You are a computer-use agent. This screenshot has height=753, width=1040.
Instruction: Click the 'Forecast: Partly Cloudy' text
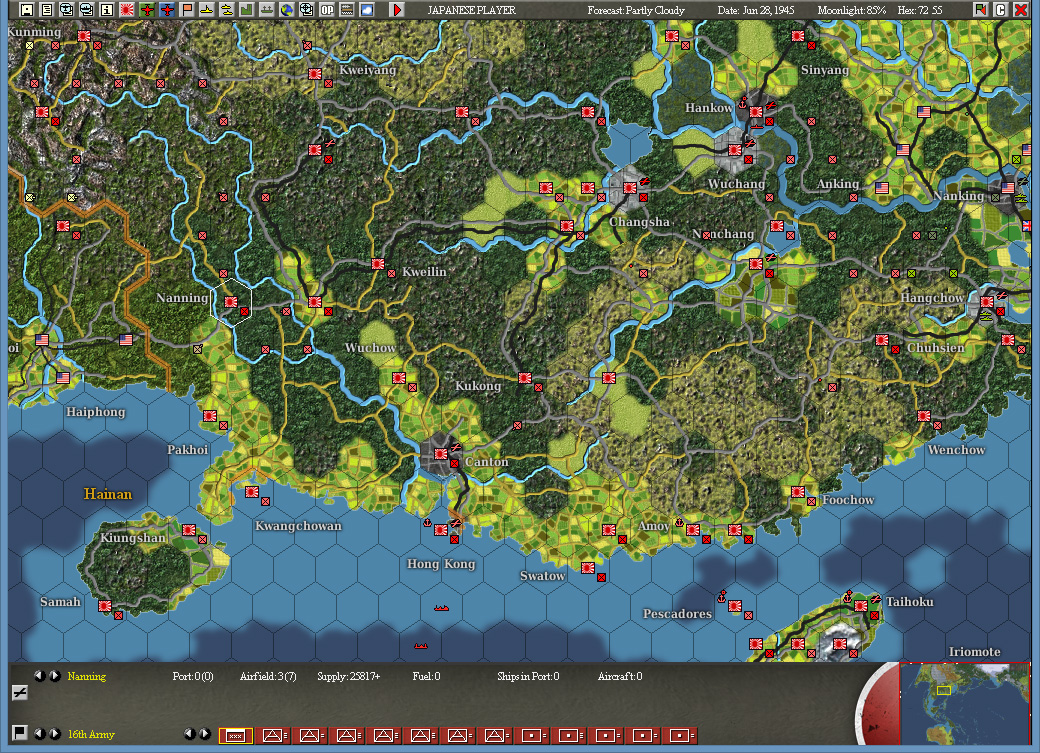(636, 10)
